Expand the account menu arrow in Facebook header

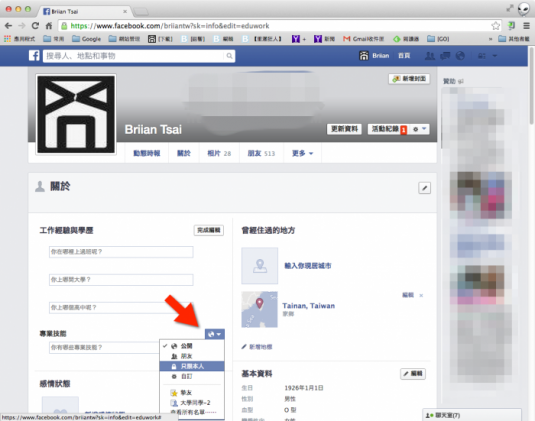pyautogui.click(x=495, y=56)
